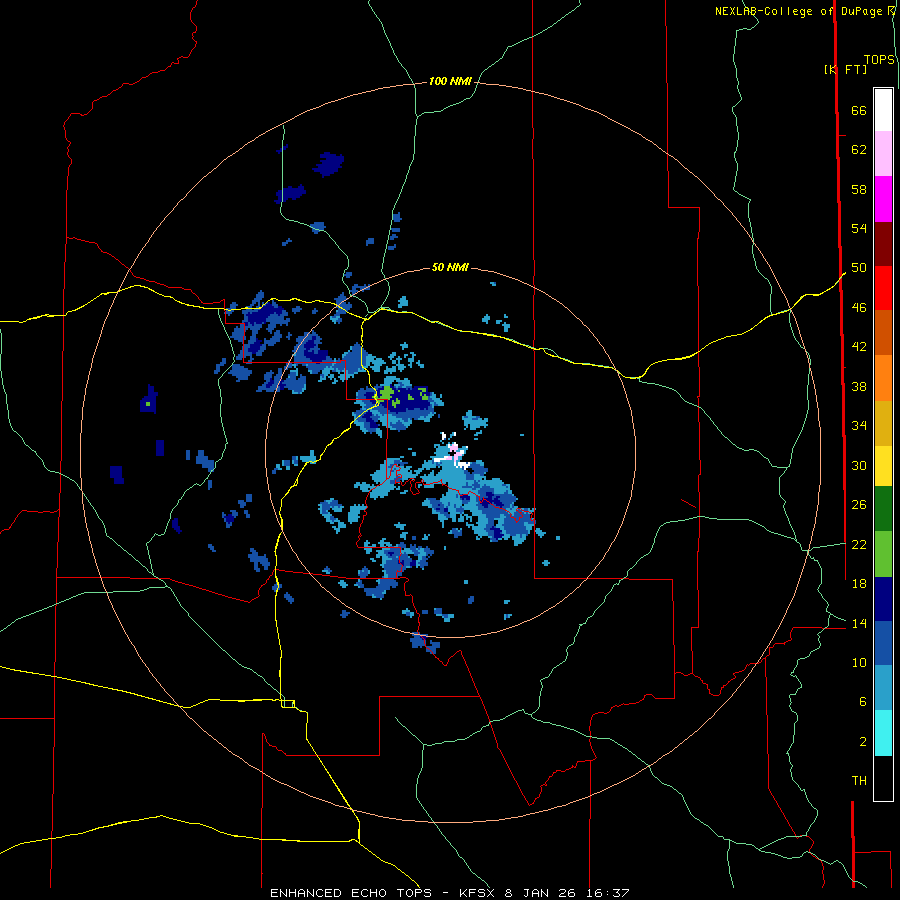Click the '16:37' timestamp
This screenshot has width=900, height=900.
(x=608, y=893)
